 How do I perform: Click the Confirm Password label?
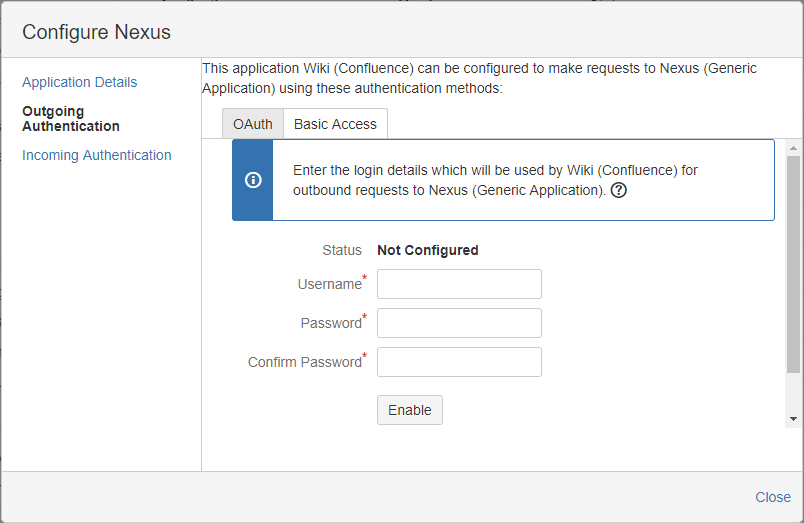304,362
